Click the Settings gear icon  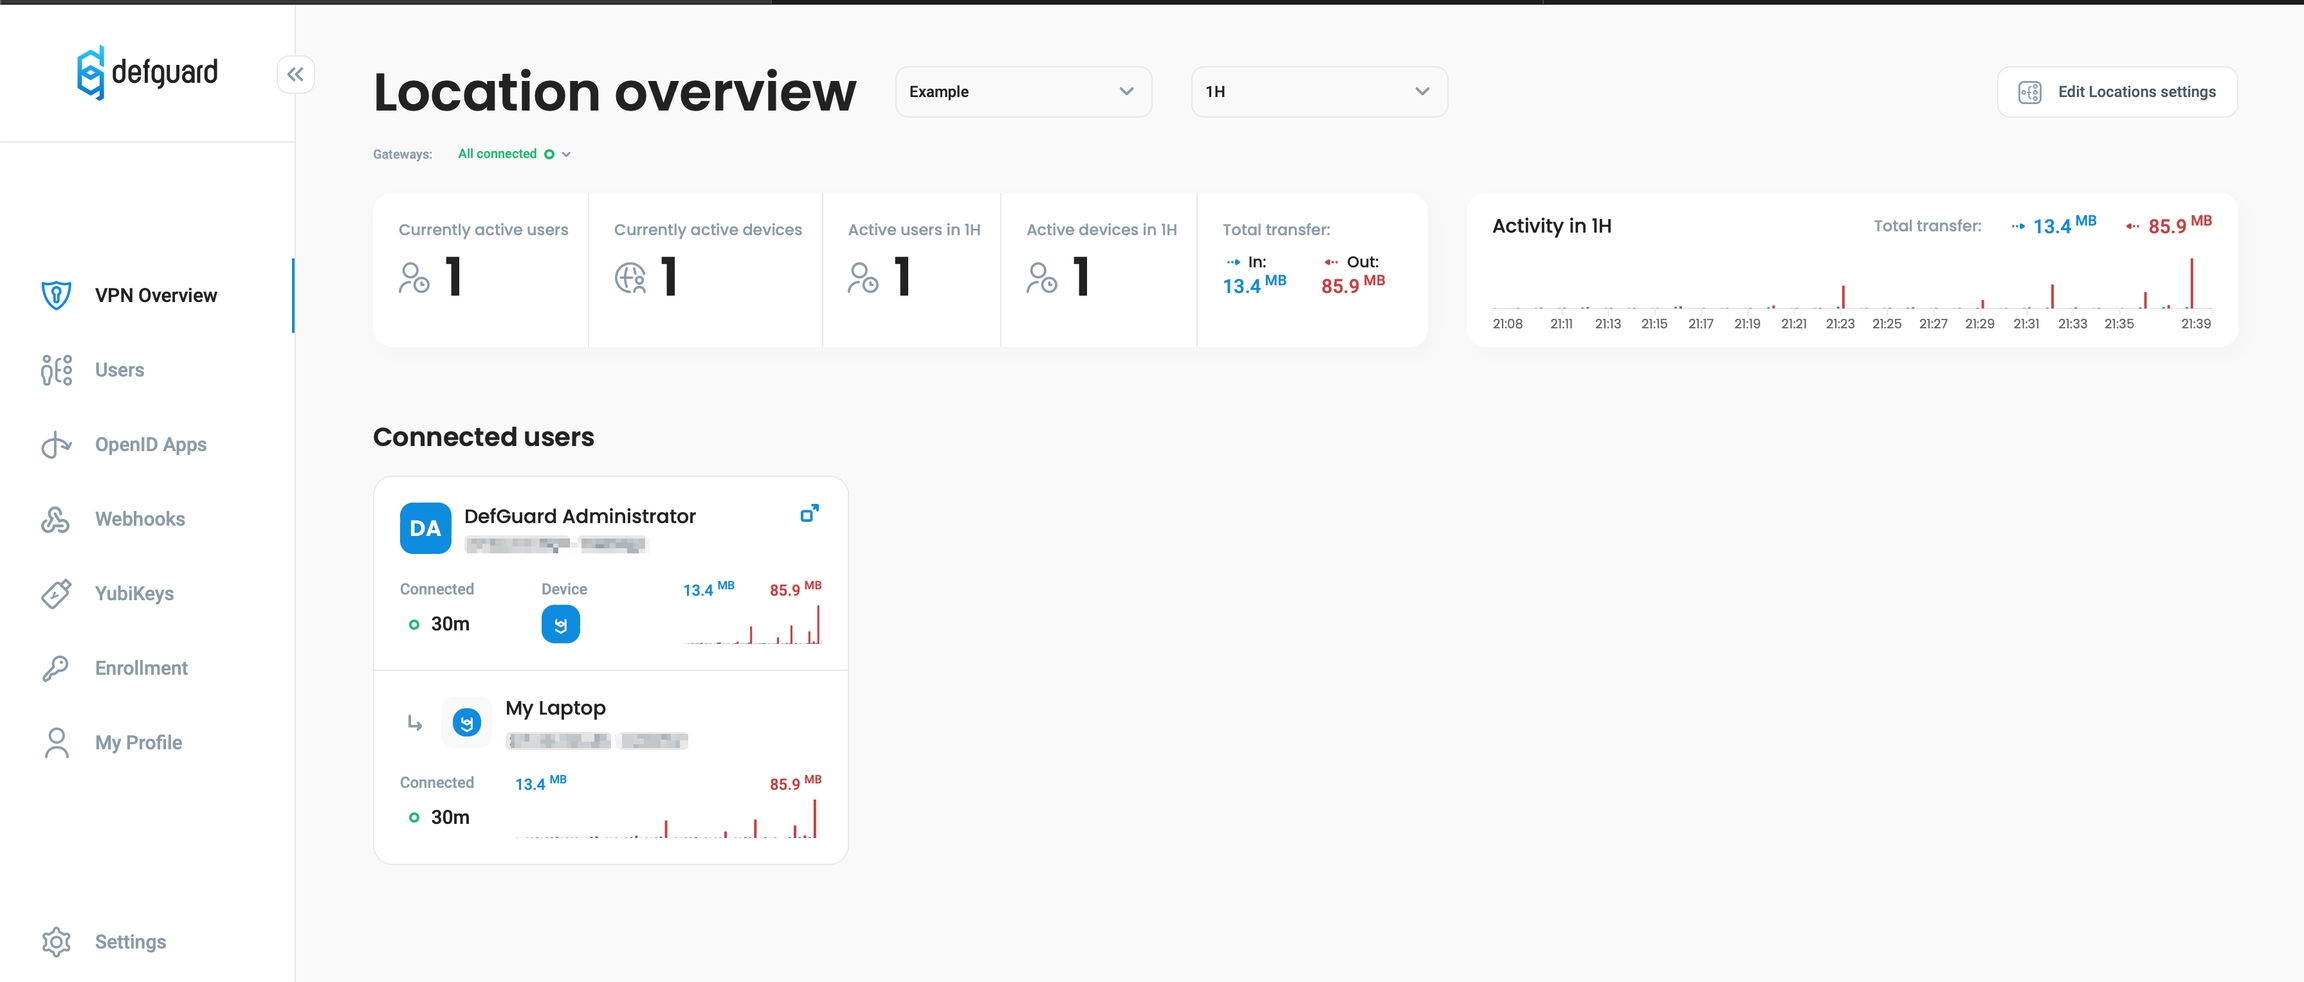pos(56,942)
